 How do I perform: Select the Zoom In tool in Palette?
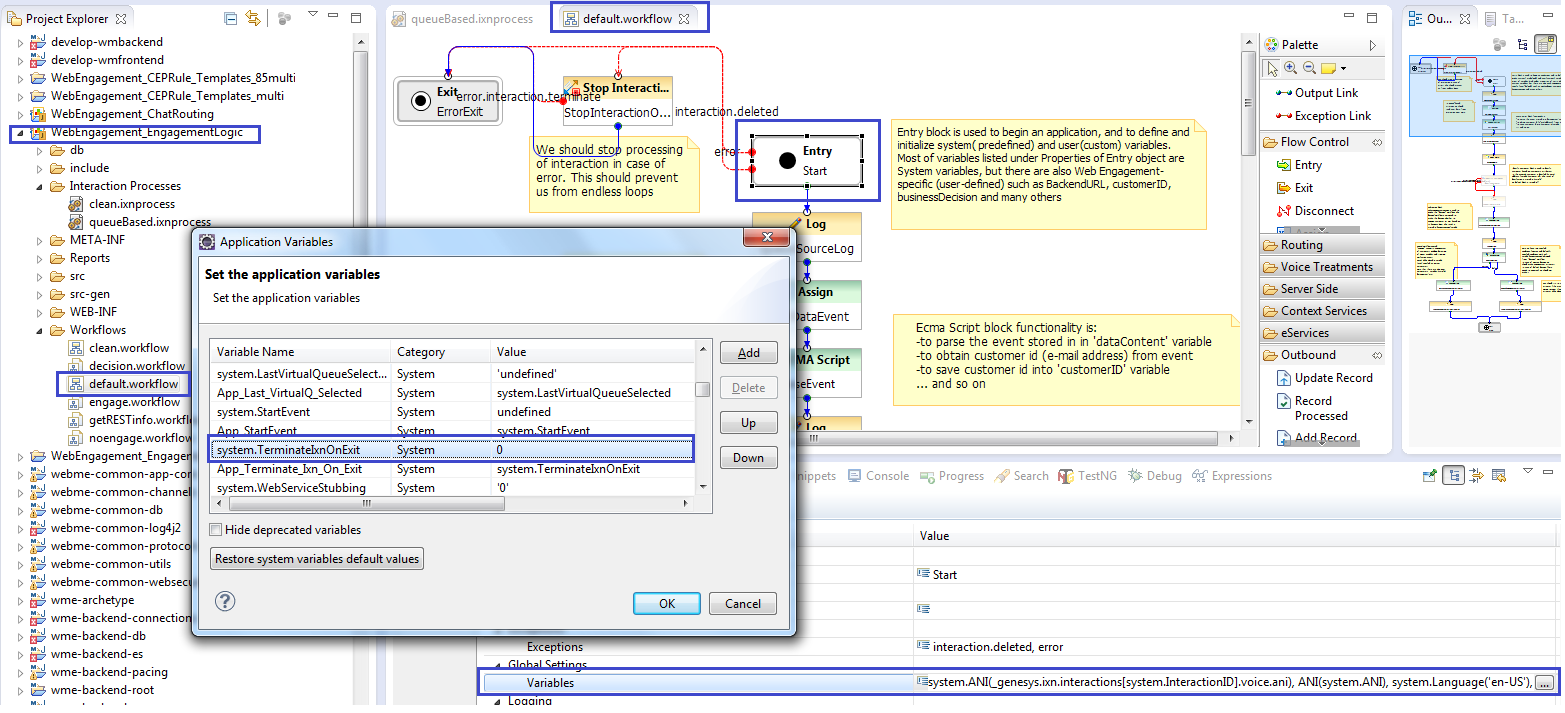coord(1290,68)
